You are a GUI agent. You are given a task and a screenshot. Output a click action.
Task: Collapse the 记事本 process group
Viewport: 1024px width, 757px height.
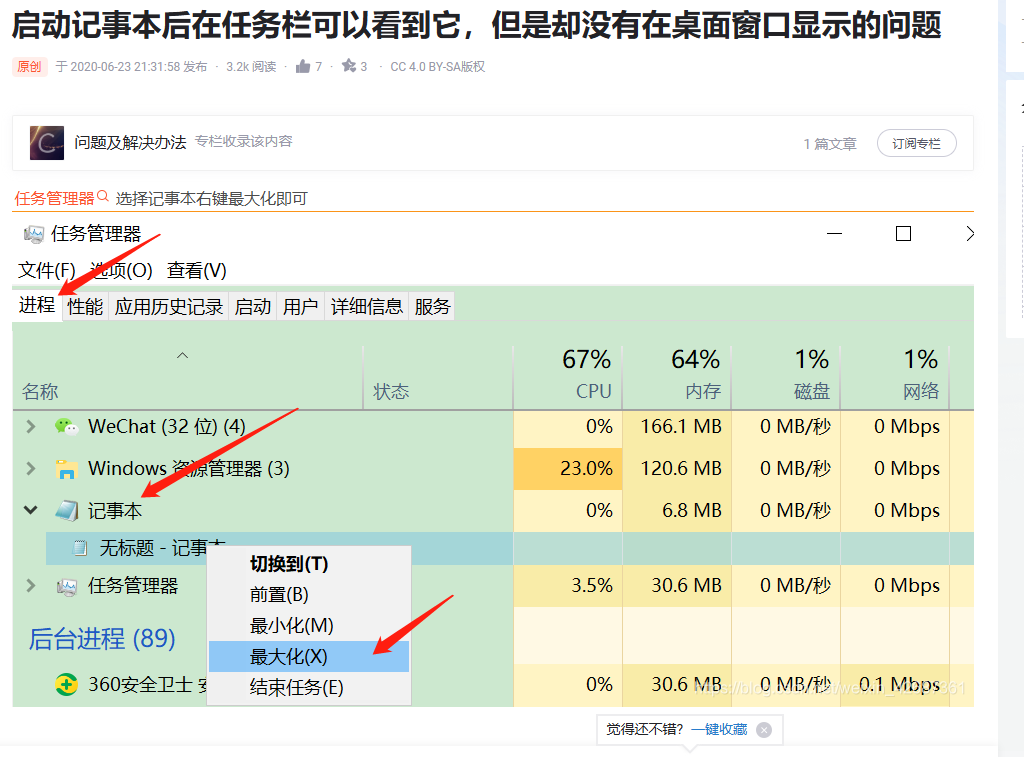pyautogui.click(x=31, y=509)
